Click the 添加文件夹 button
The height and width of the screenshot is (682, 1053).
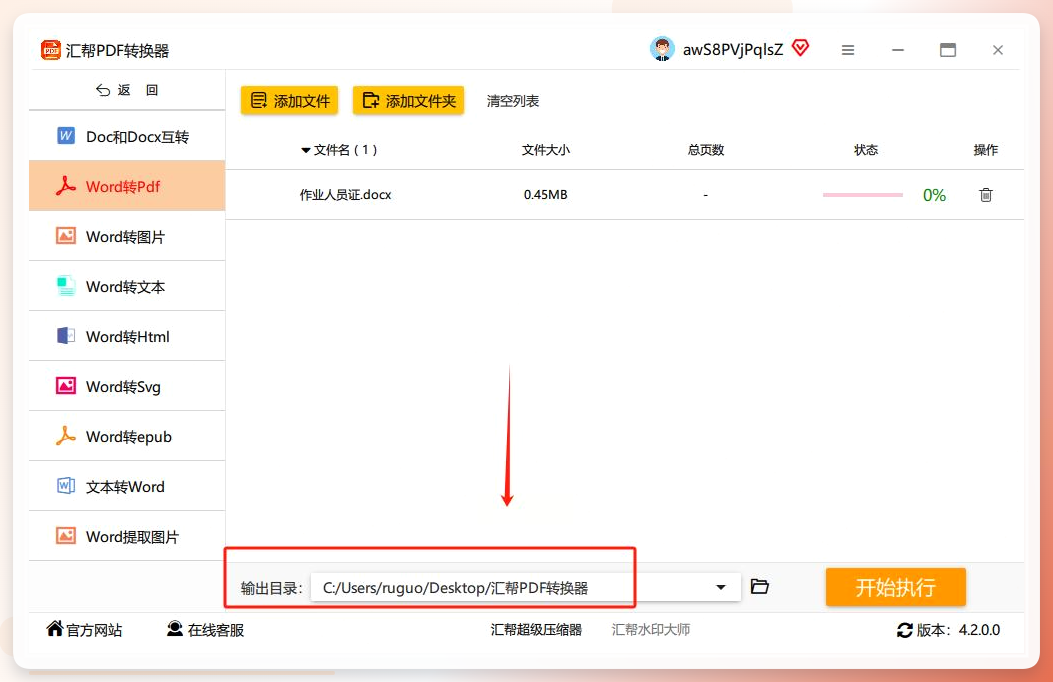click(x=408, y=101)
